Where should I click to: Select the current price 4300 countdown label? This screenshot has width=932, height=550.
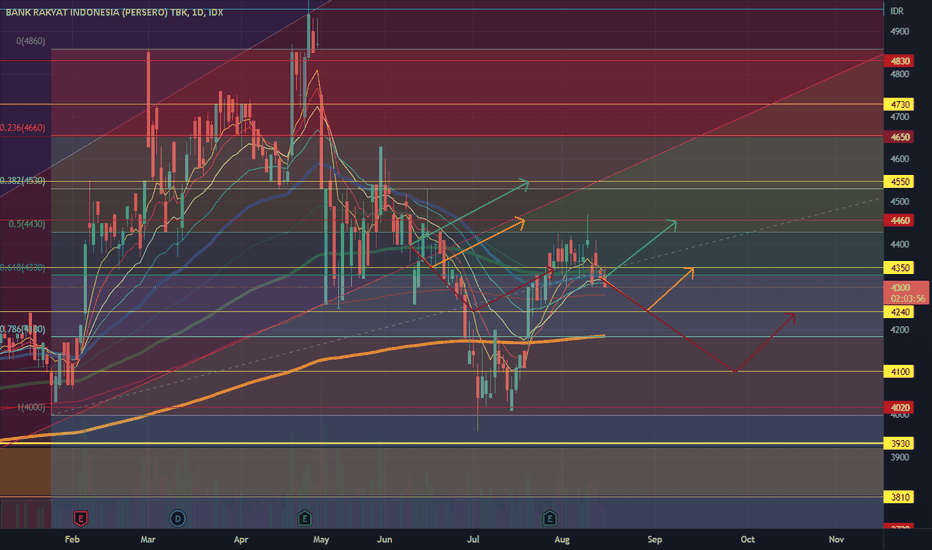907,293
